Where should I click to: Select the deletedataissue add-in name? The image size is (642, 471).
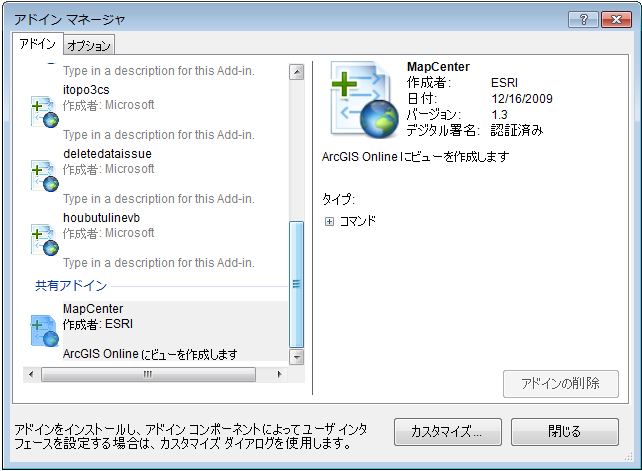107,154
